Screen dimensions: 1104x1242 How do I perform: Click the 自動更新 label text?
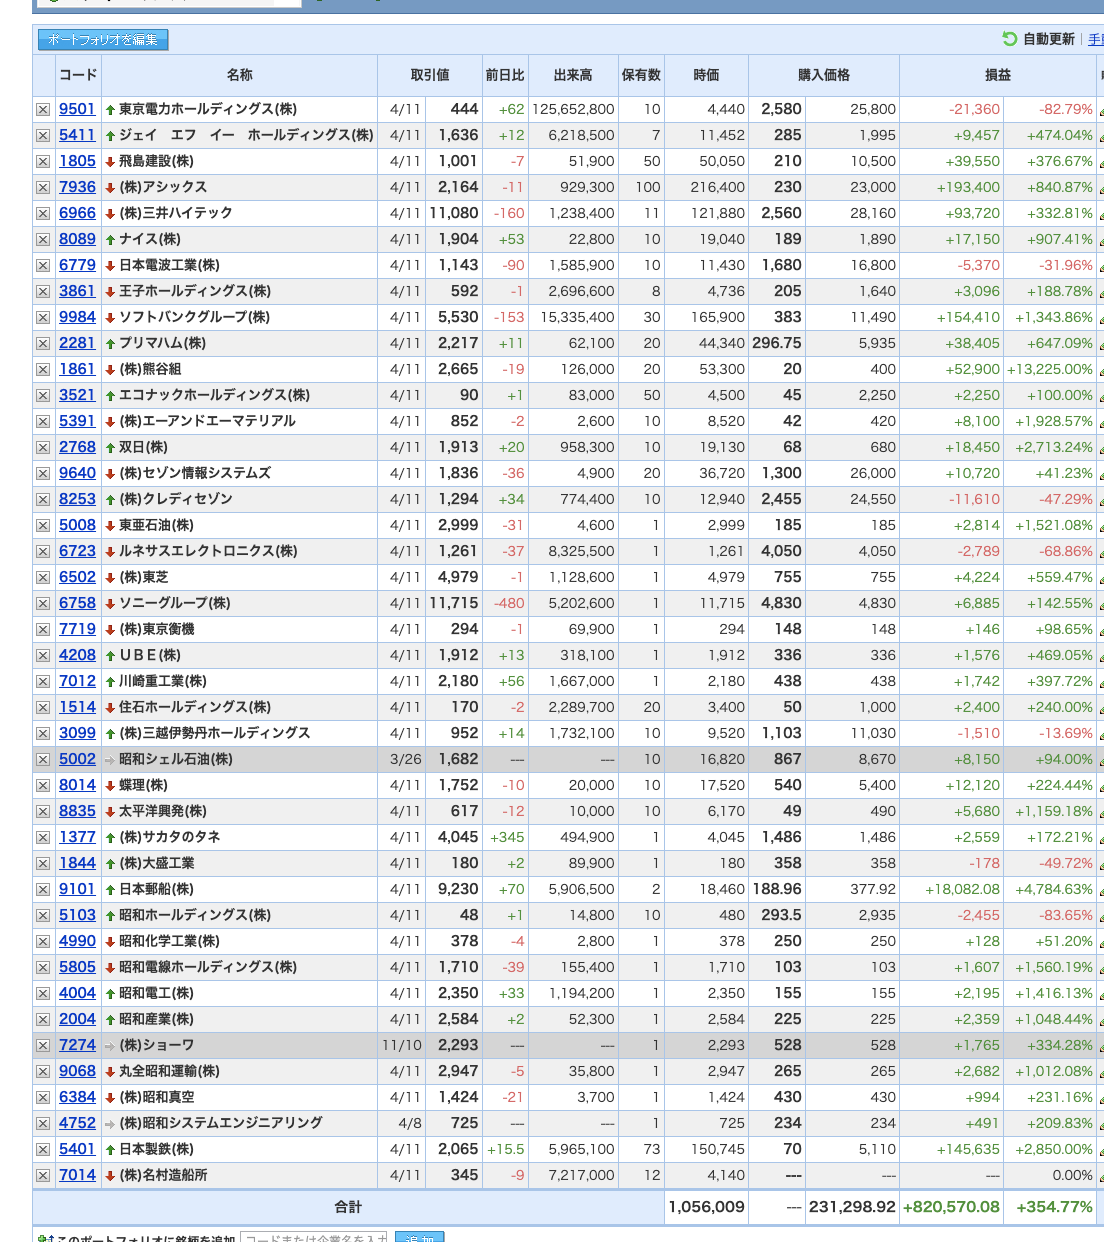click(1049, 39)
